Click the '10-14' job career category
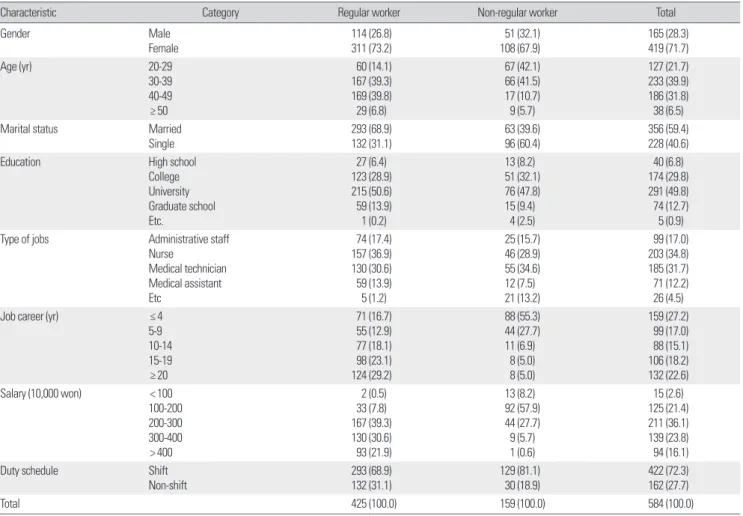Screen dimensions: 743x516 [x=160, y=345]
